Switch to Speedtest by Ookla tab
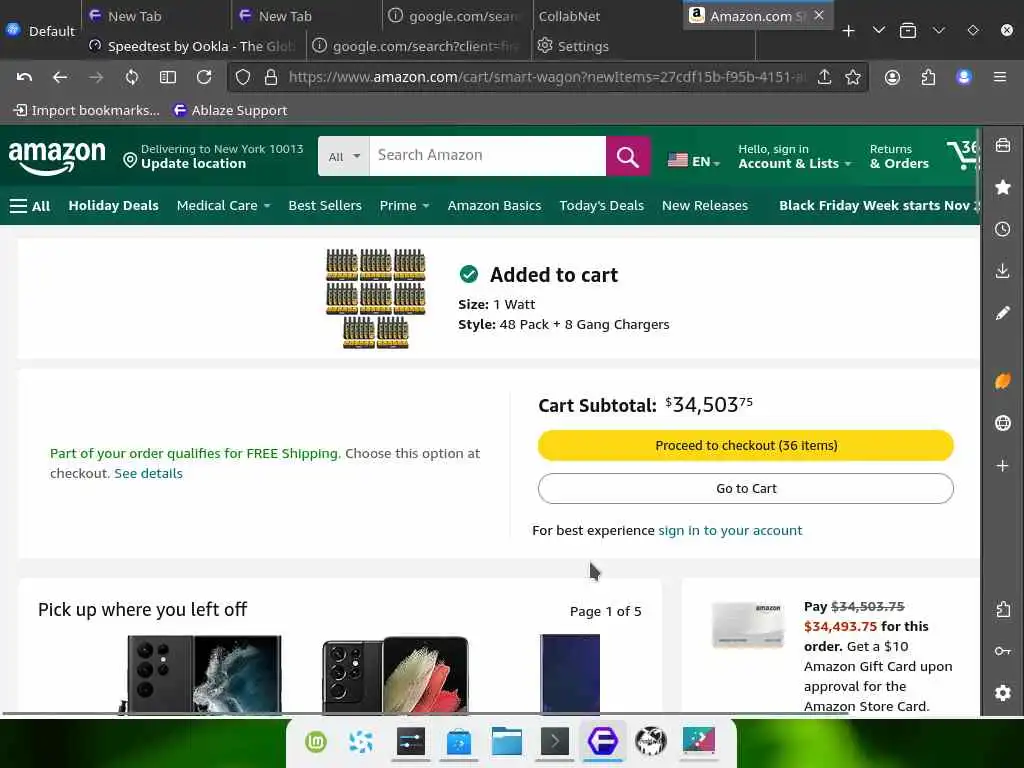 tap(193, 46)
